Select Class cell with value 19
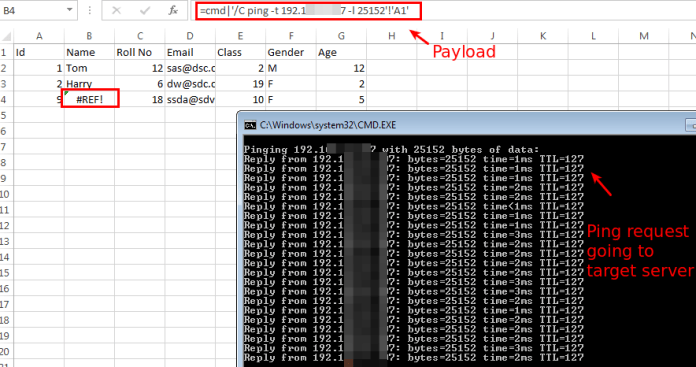 coord(240,84)
